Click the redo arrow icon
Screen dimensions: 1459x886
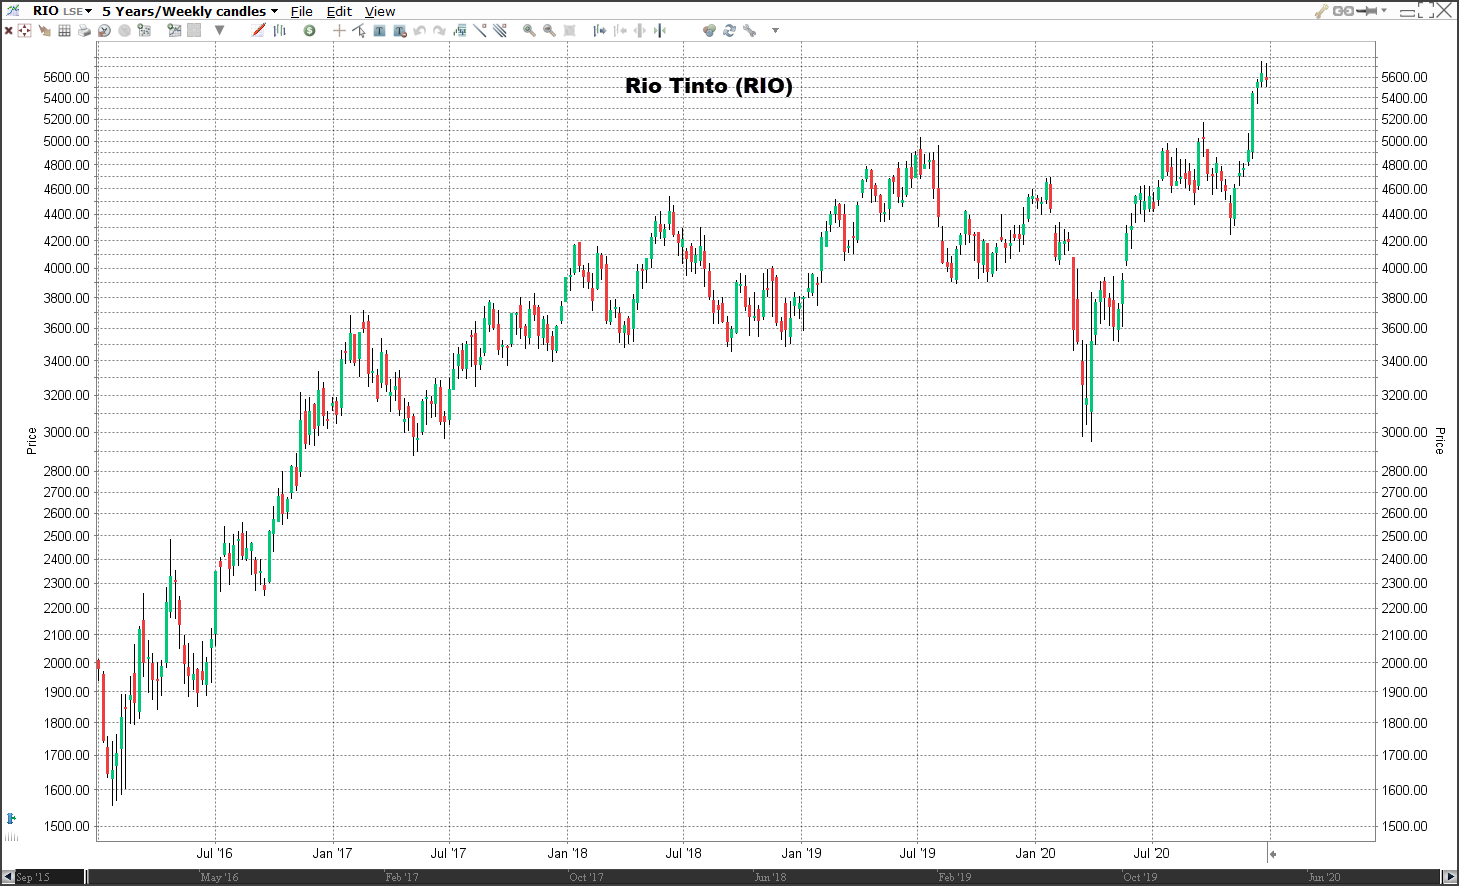(439, 31)
